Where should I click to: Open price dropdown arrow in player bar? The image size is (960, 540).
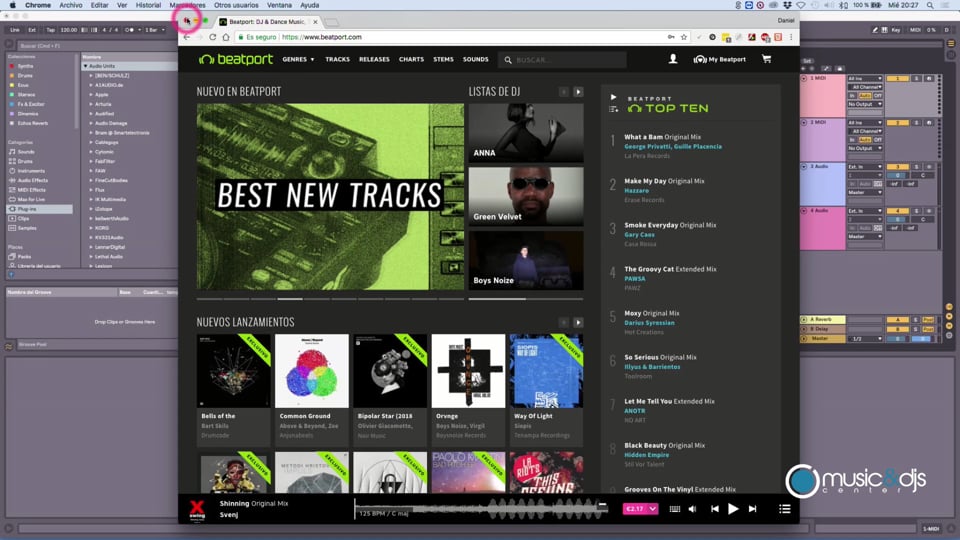click(653, 509)
